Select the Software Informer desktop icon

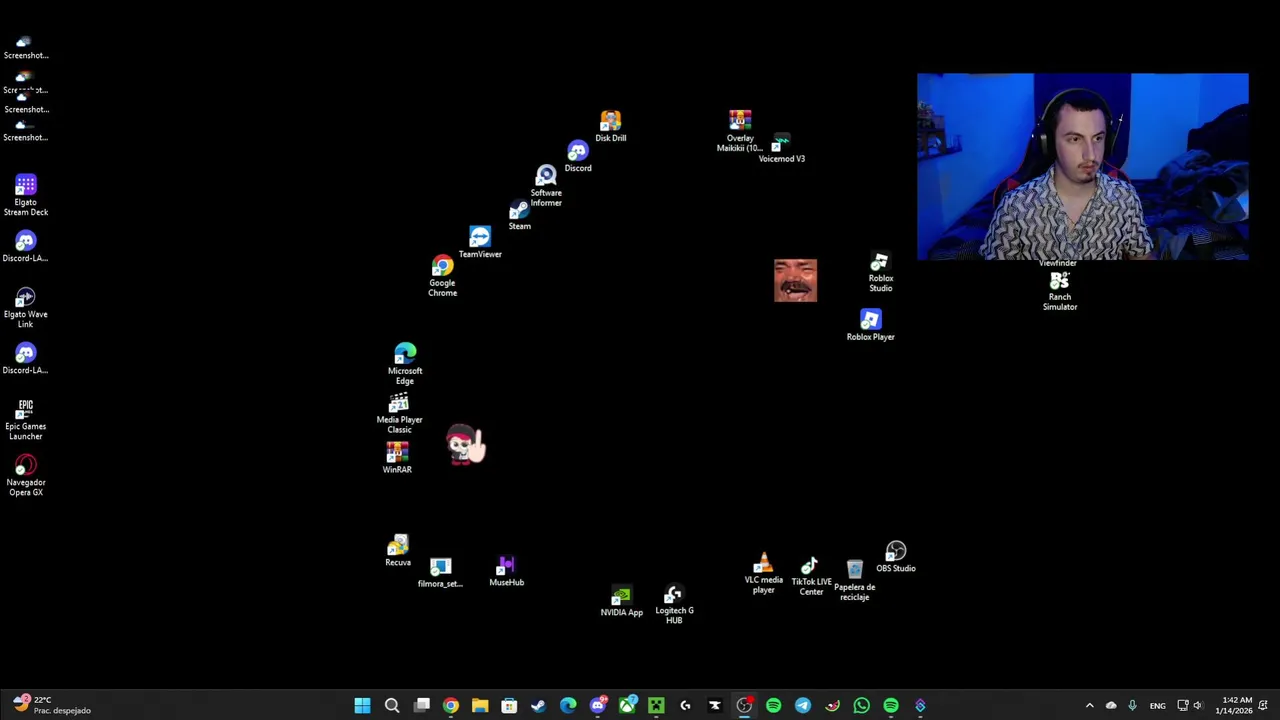546,187
